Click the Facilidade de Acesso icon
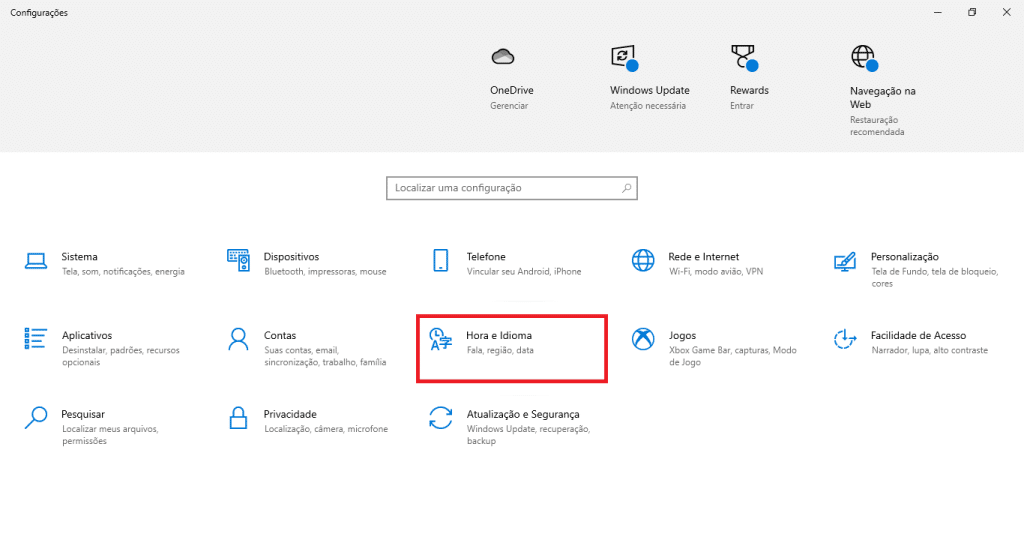The height and width of the screenshot is (546, 1024). (845, 339)
